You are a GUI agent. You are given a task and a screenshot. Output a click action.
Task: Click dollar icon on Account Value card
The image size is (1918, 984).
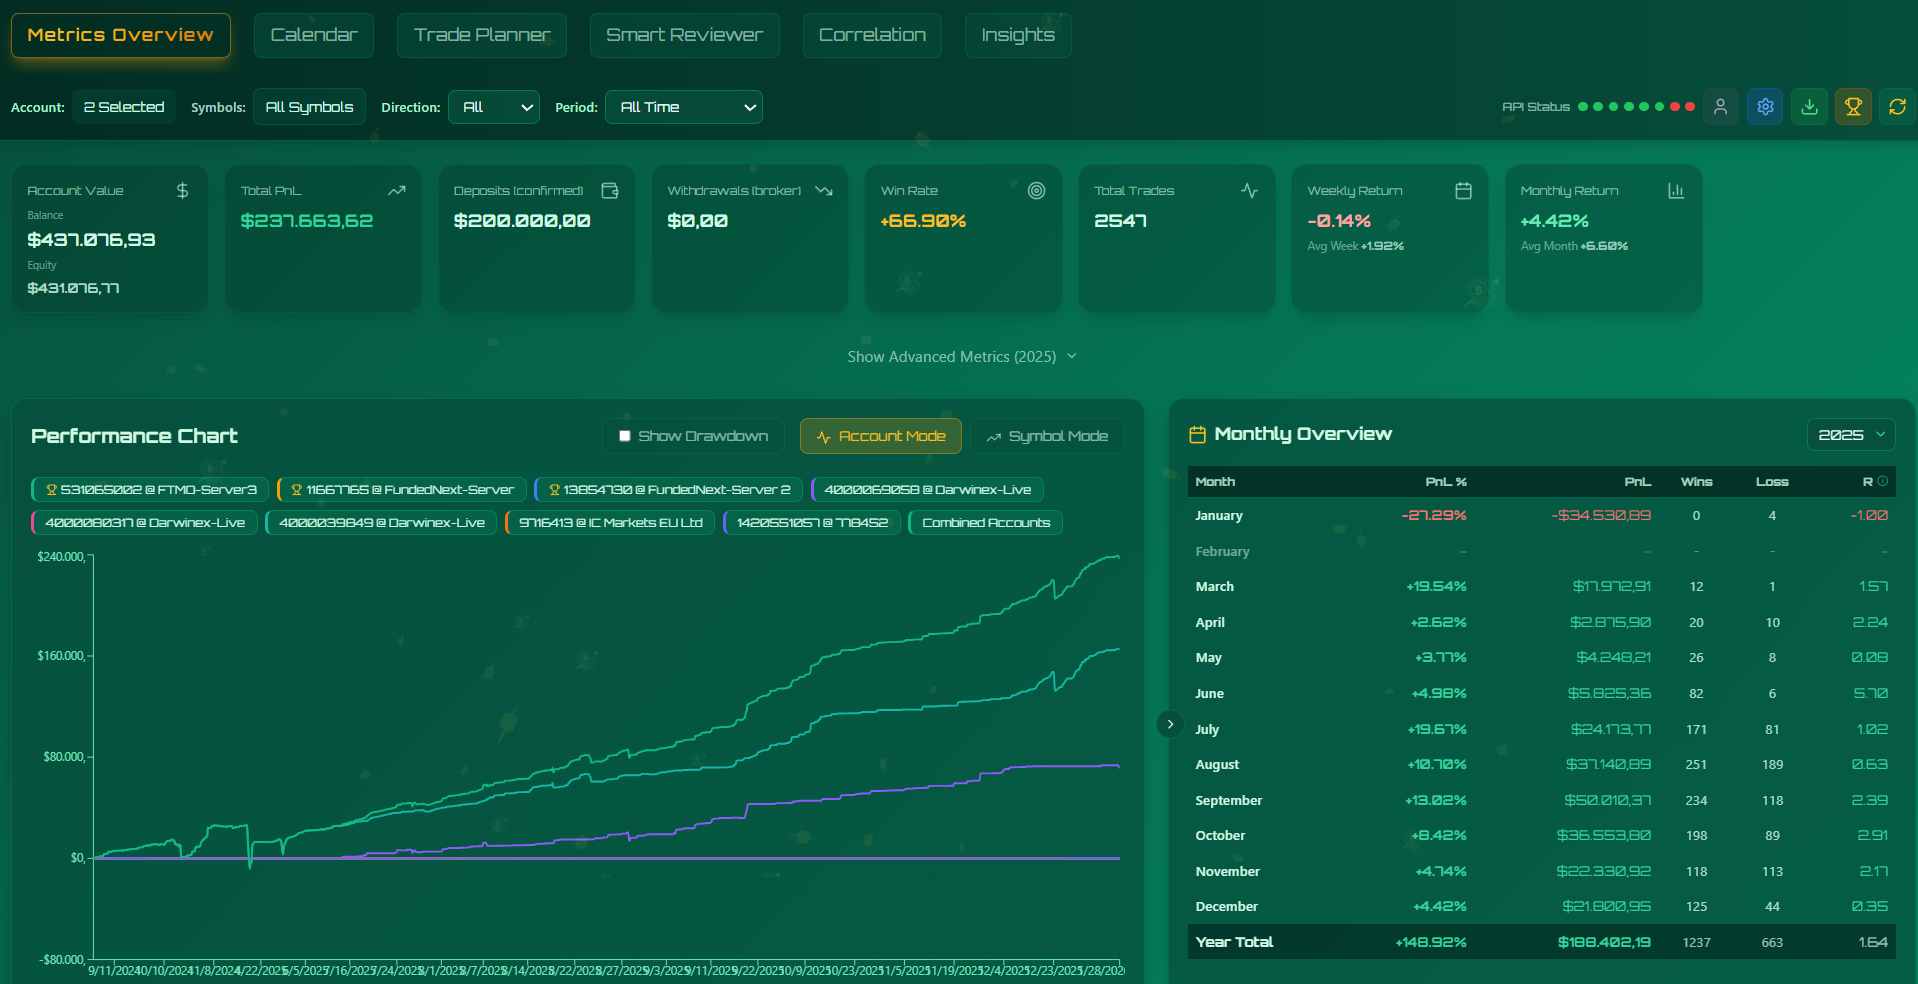tap(182, 190)
